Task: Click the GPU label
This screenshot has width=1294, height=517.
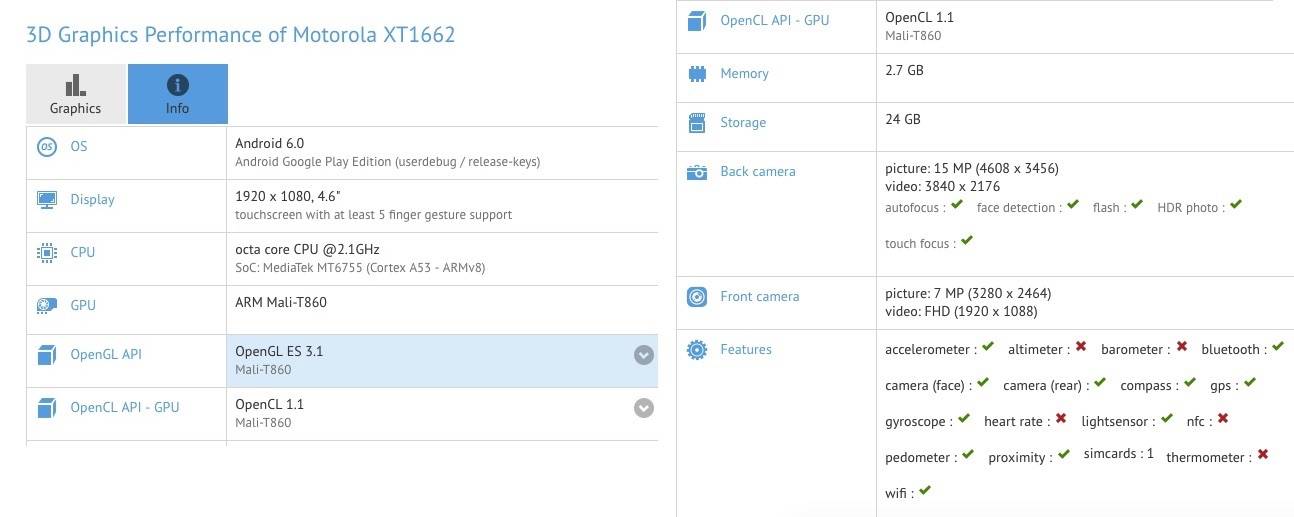Action: (83, 305)
